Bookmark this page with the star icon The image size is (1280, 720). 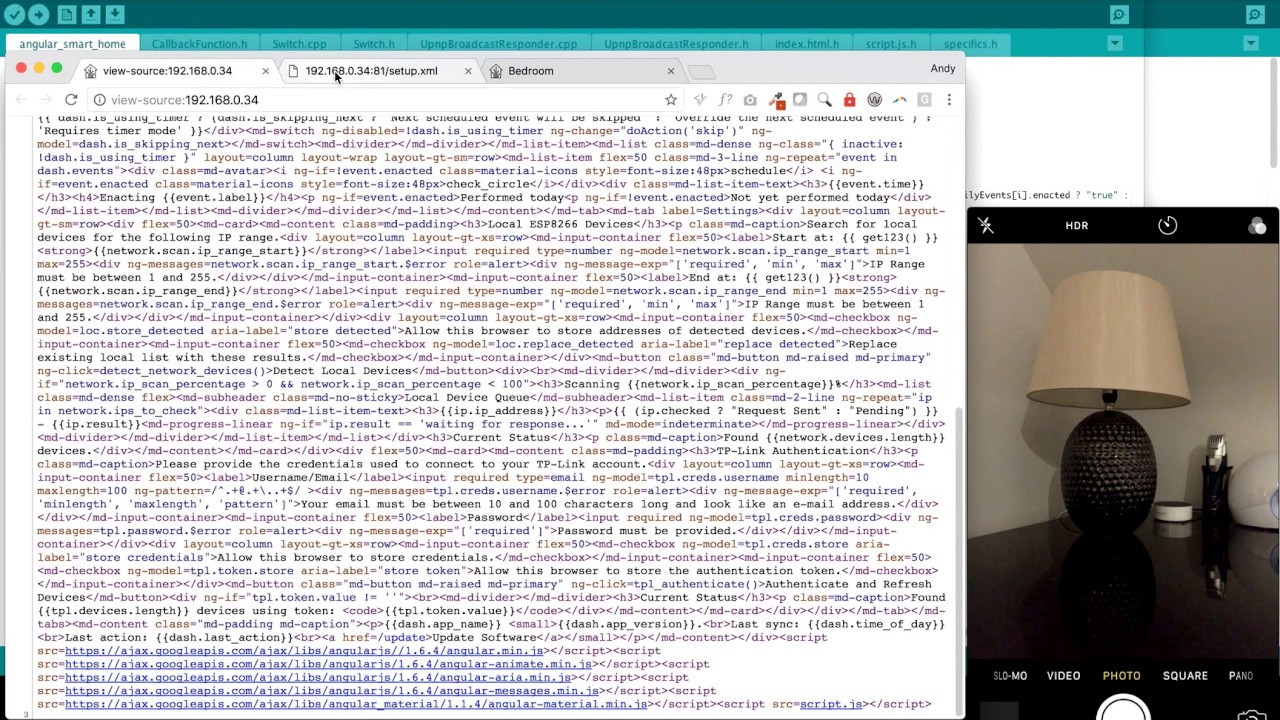coord(671,100)
